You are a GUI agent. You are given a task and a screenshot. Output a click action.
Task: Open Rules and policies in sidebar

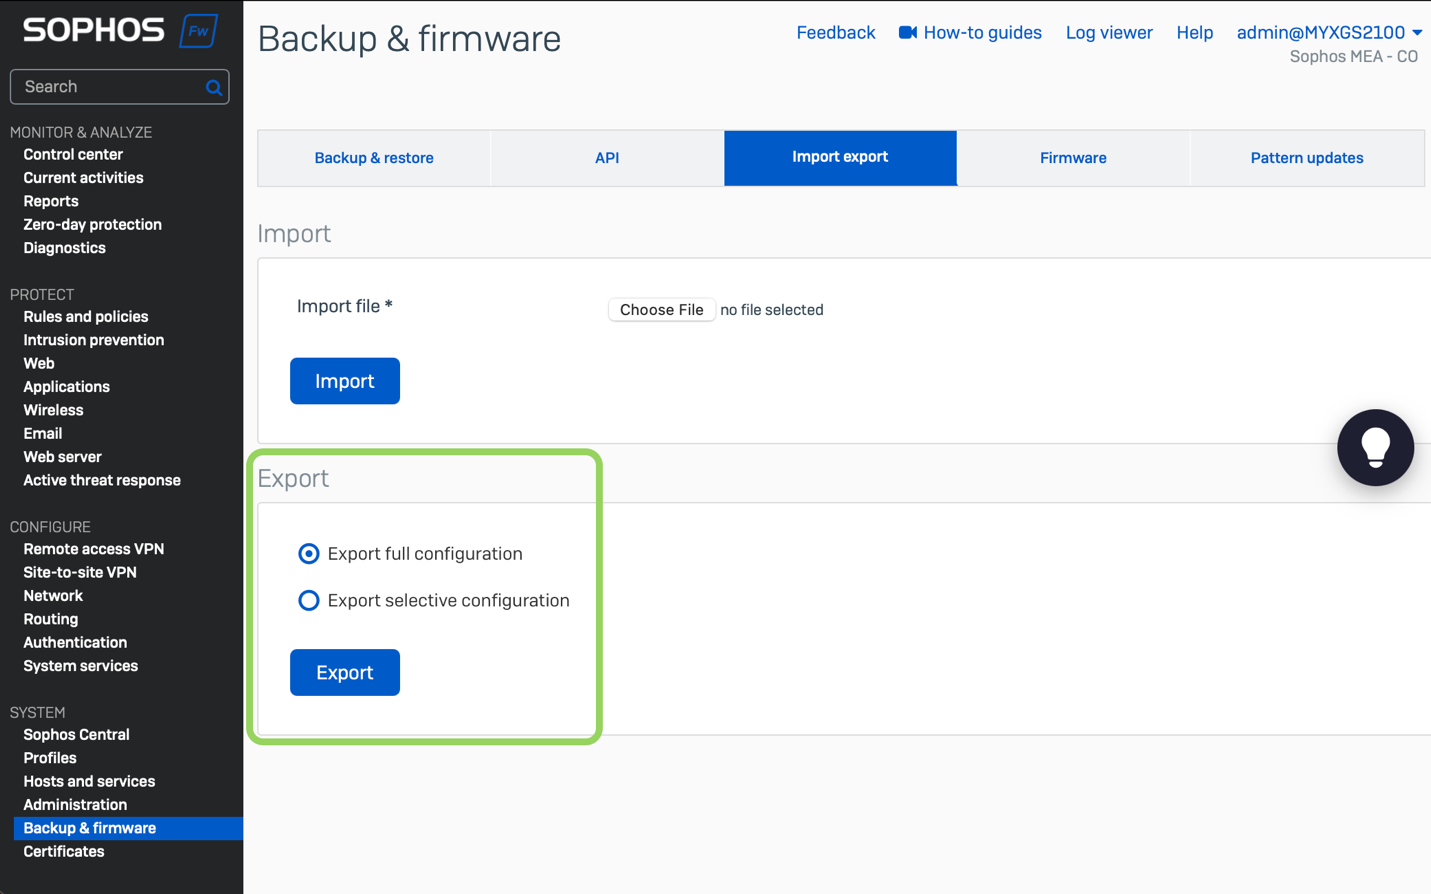(x=86, y=317)
